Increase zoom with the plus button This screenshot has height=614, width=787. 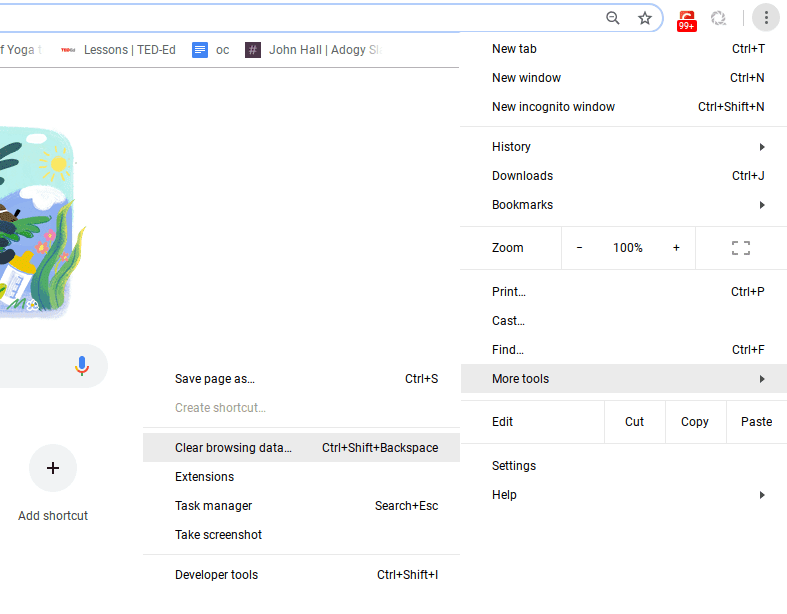[x=676, y=248]
